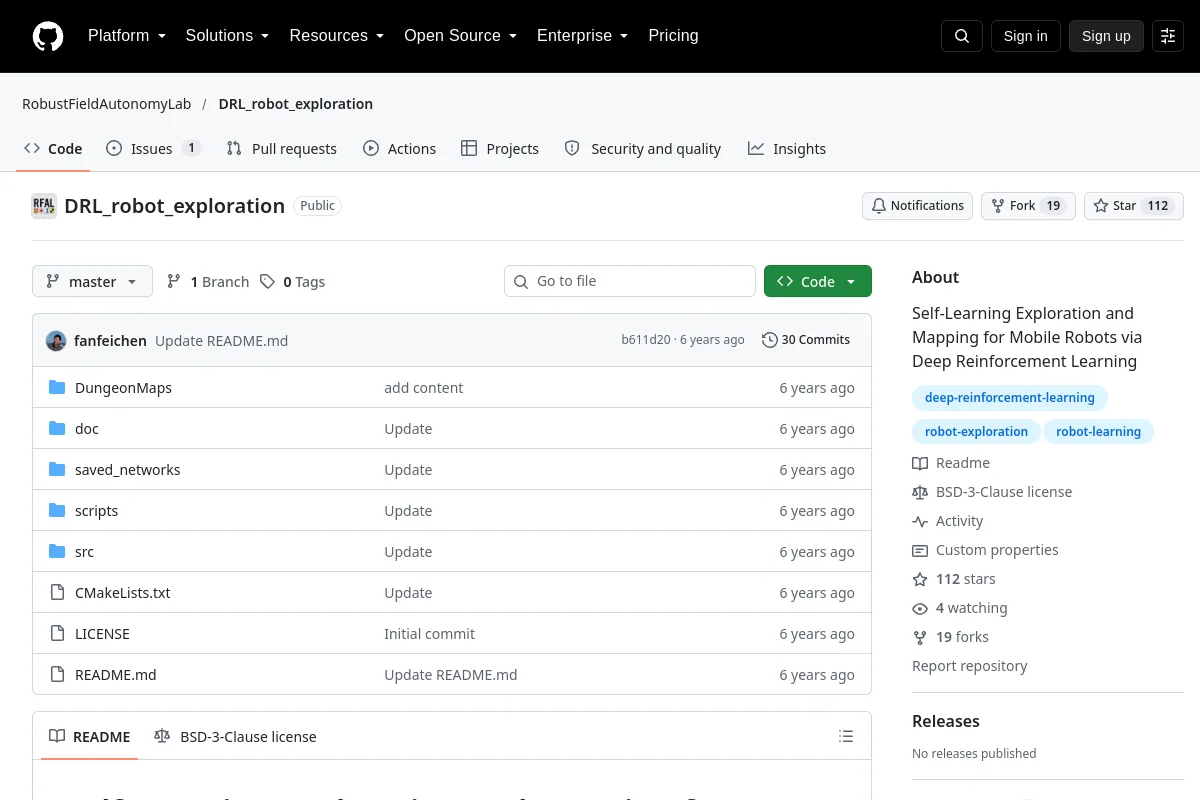Click the Sign in button
The width and height of the screenshot is (1200, 800).
pos(1025,36)
